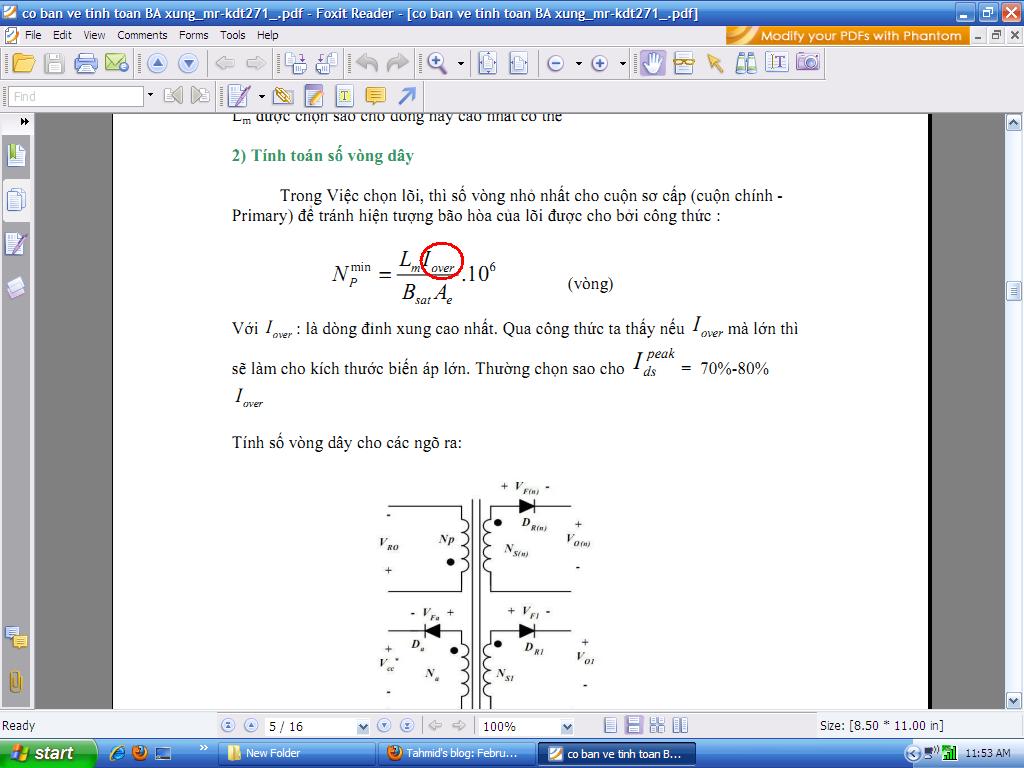
Task: Toggle continuous page layout view
Action: [633, 726]
